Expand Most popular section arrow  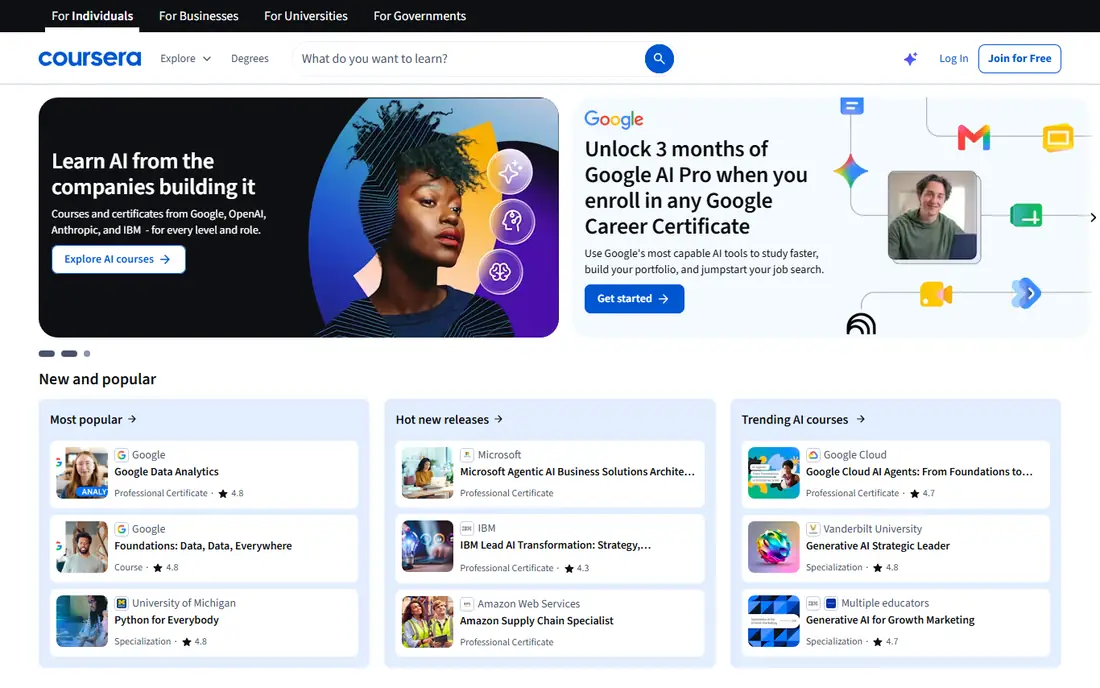132,419
